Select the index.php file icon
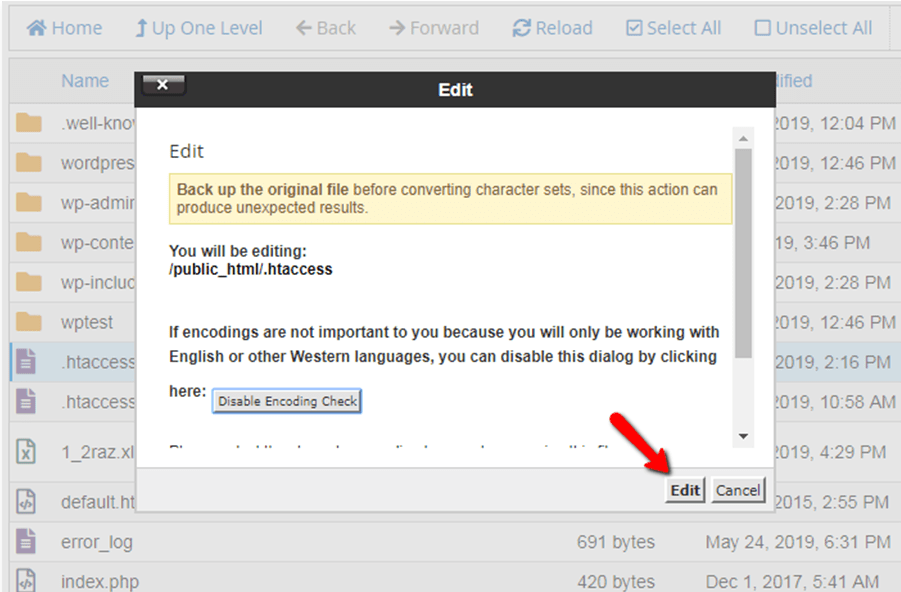Image resolution: width=901 pixels, height=592 pixels. (x=26, y=580)
